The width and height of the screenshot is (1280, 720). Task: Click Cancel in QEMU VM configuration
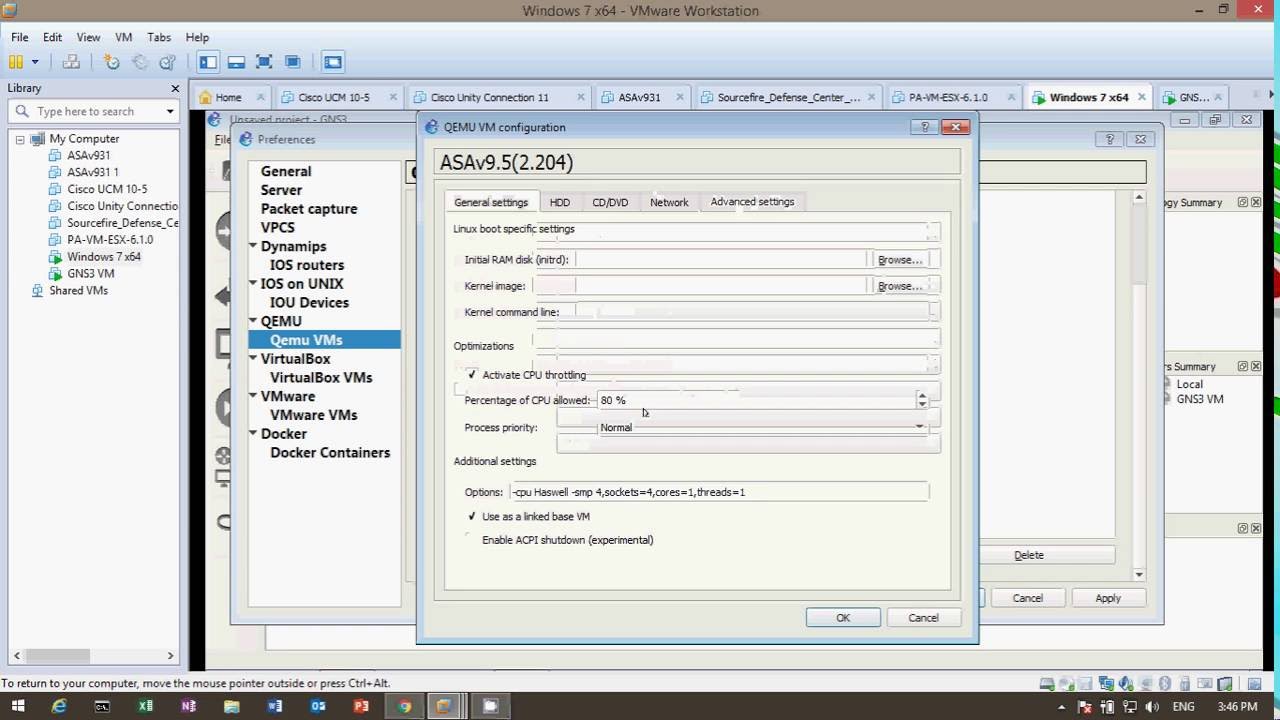pos(923,618)
